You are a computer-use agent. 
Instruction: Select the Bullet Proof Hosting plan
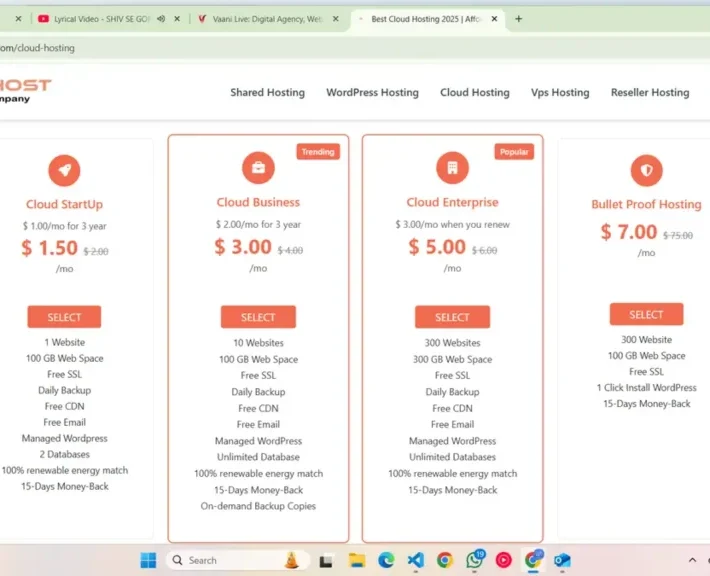coord(646,314)
